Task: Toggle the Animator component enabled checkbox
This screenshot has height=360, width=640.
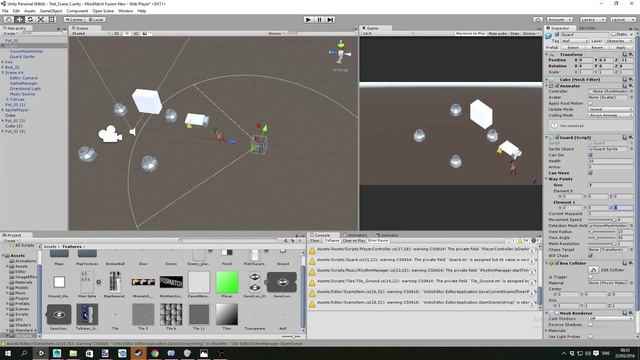Action: click(557, 86)
